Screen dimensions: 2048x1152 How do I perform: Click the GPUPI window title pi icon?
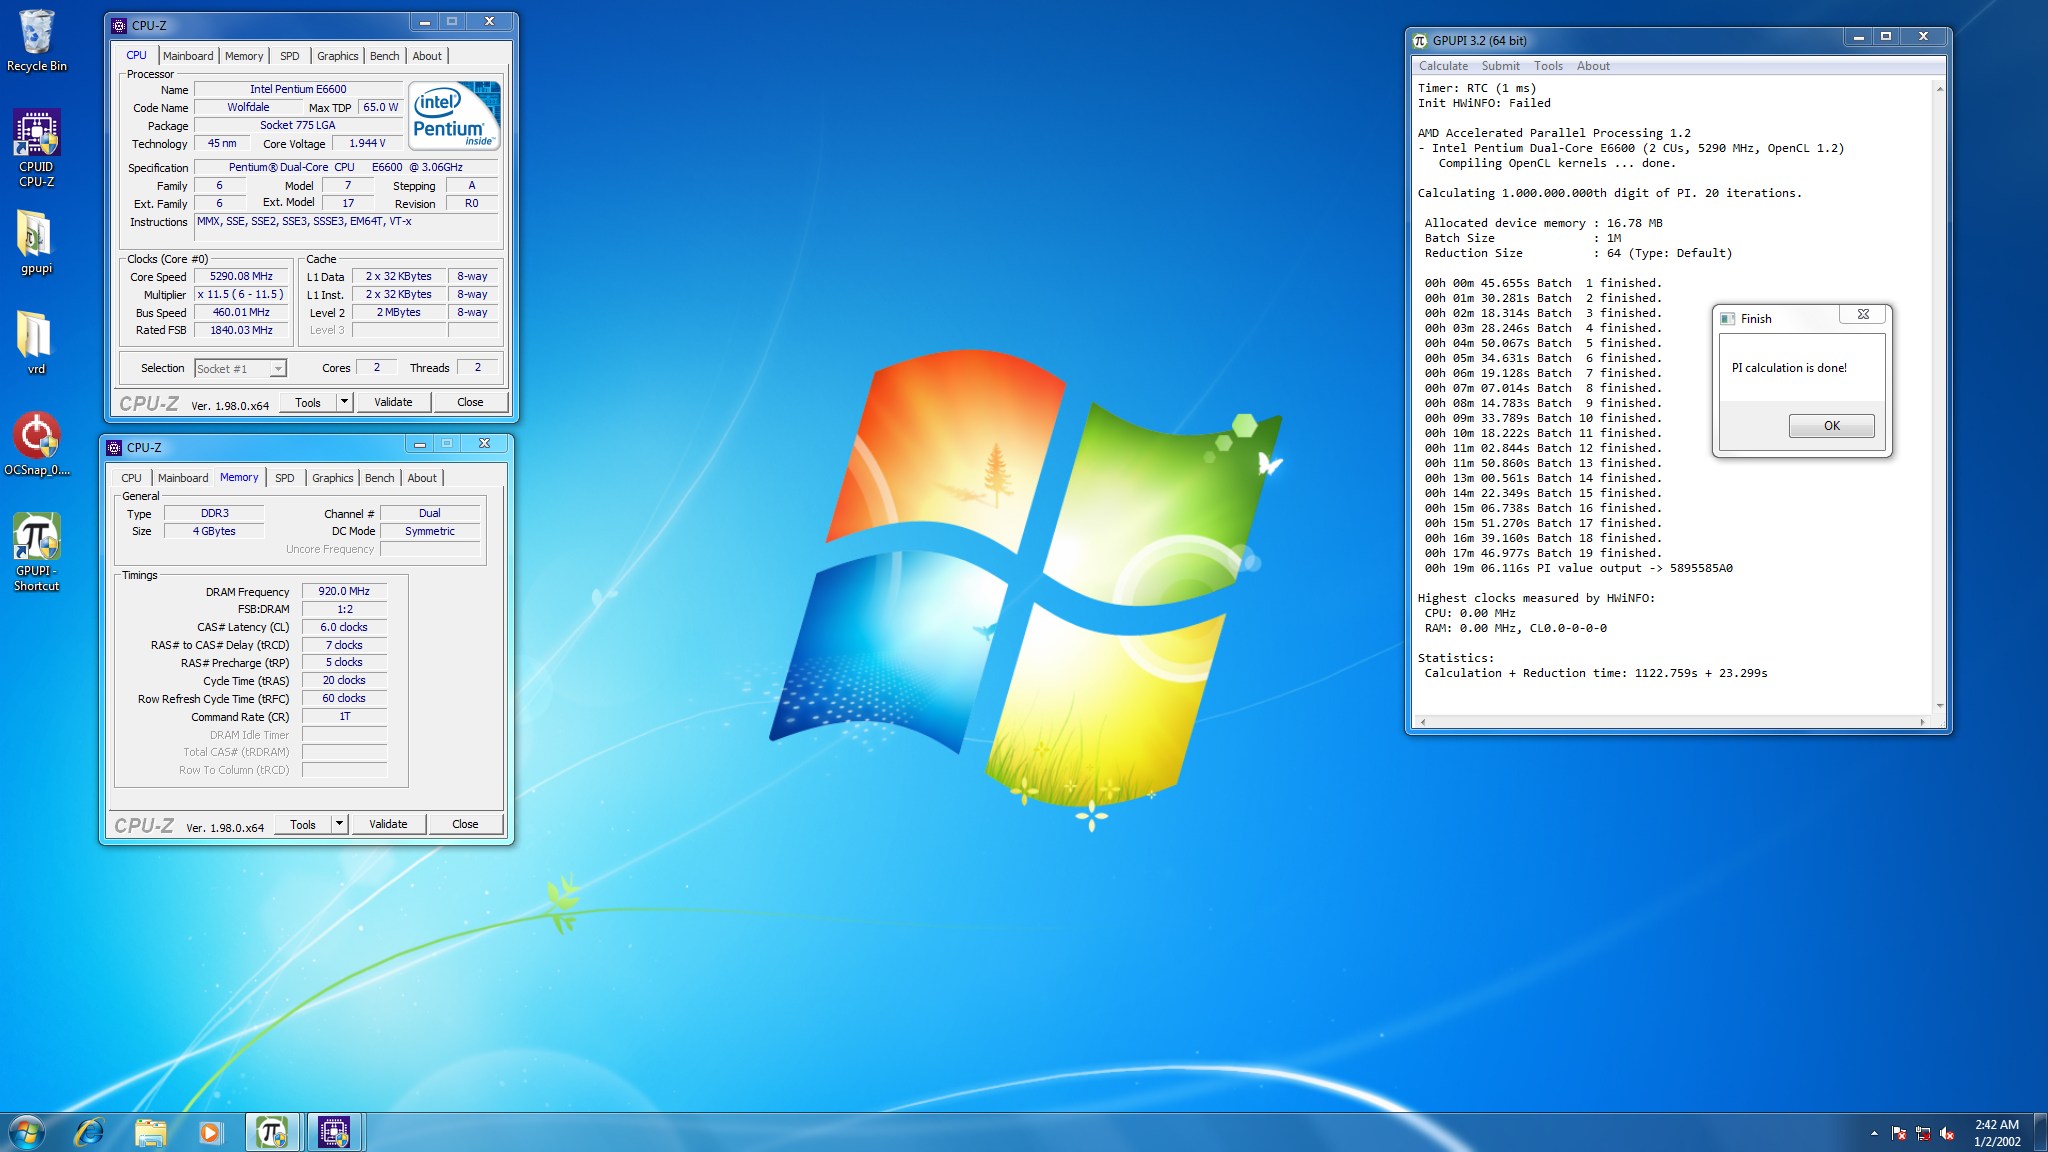[1420, 40]
